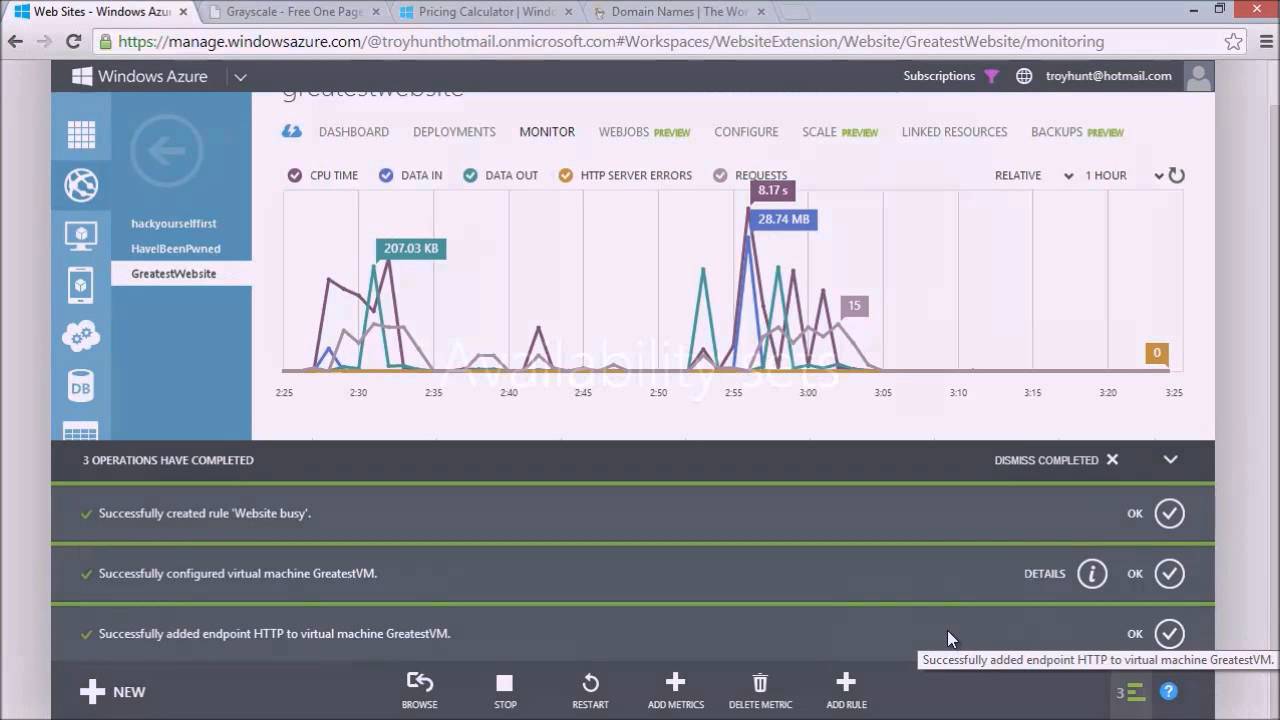
Task: Refresh the monitoring chart
Action: tap(1177, 175)
